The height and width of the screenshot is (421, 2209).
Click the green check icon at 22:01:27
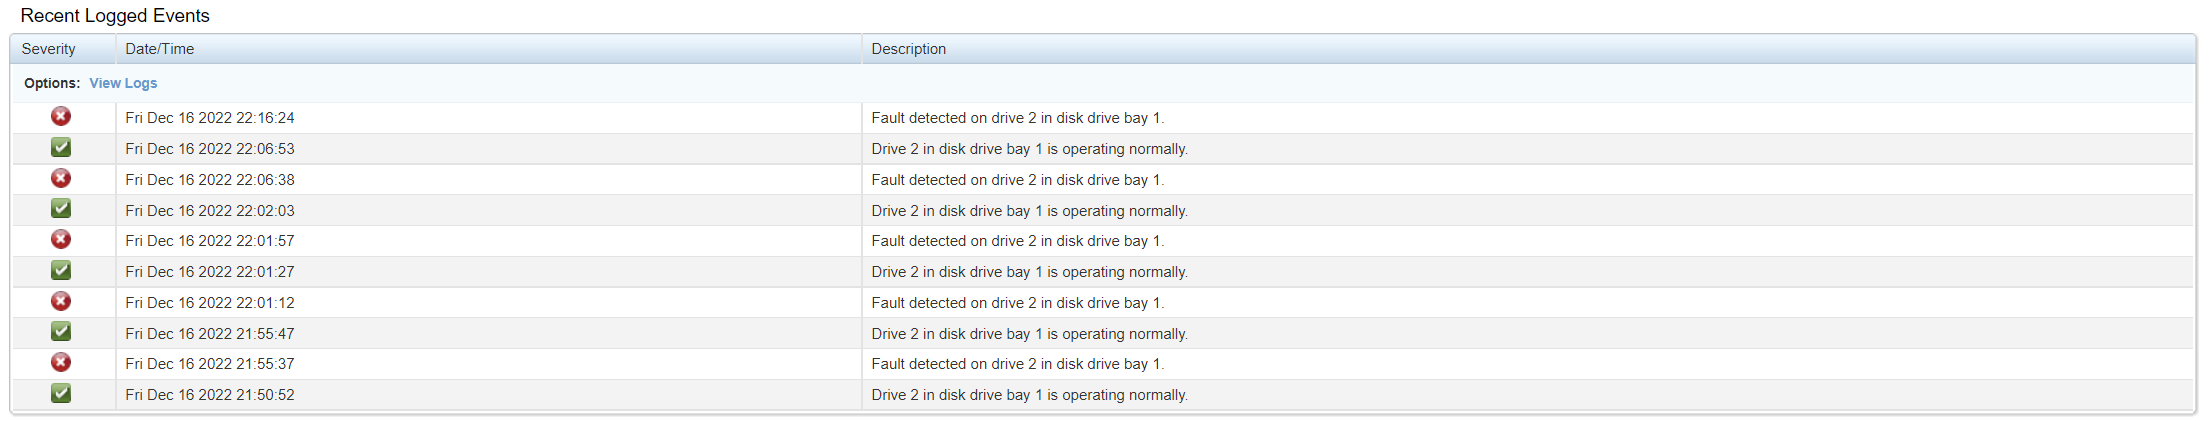[61, 271]
